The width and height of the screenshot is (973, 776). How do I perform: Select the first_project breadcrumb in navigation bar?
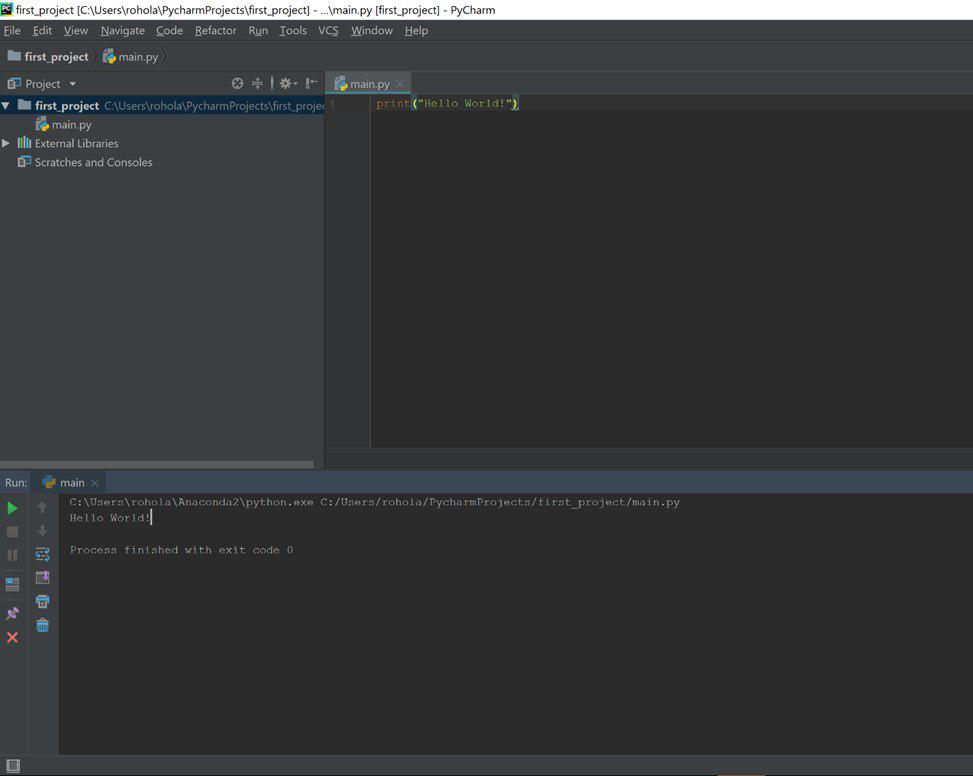click(x=56, y=57)
